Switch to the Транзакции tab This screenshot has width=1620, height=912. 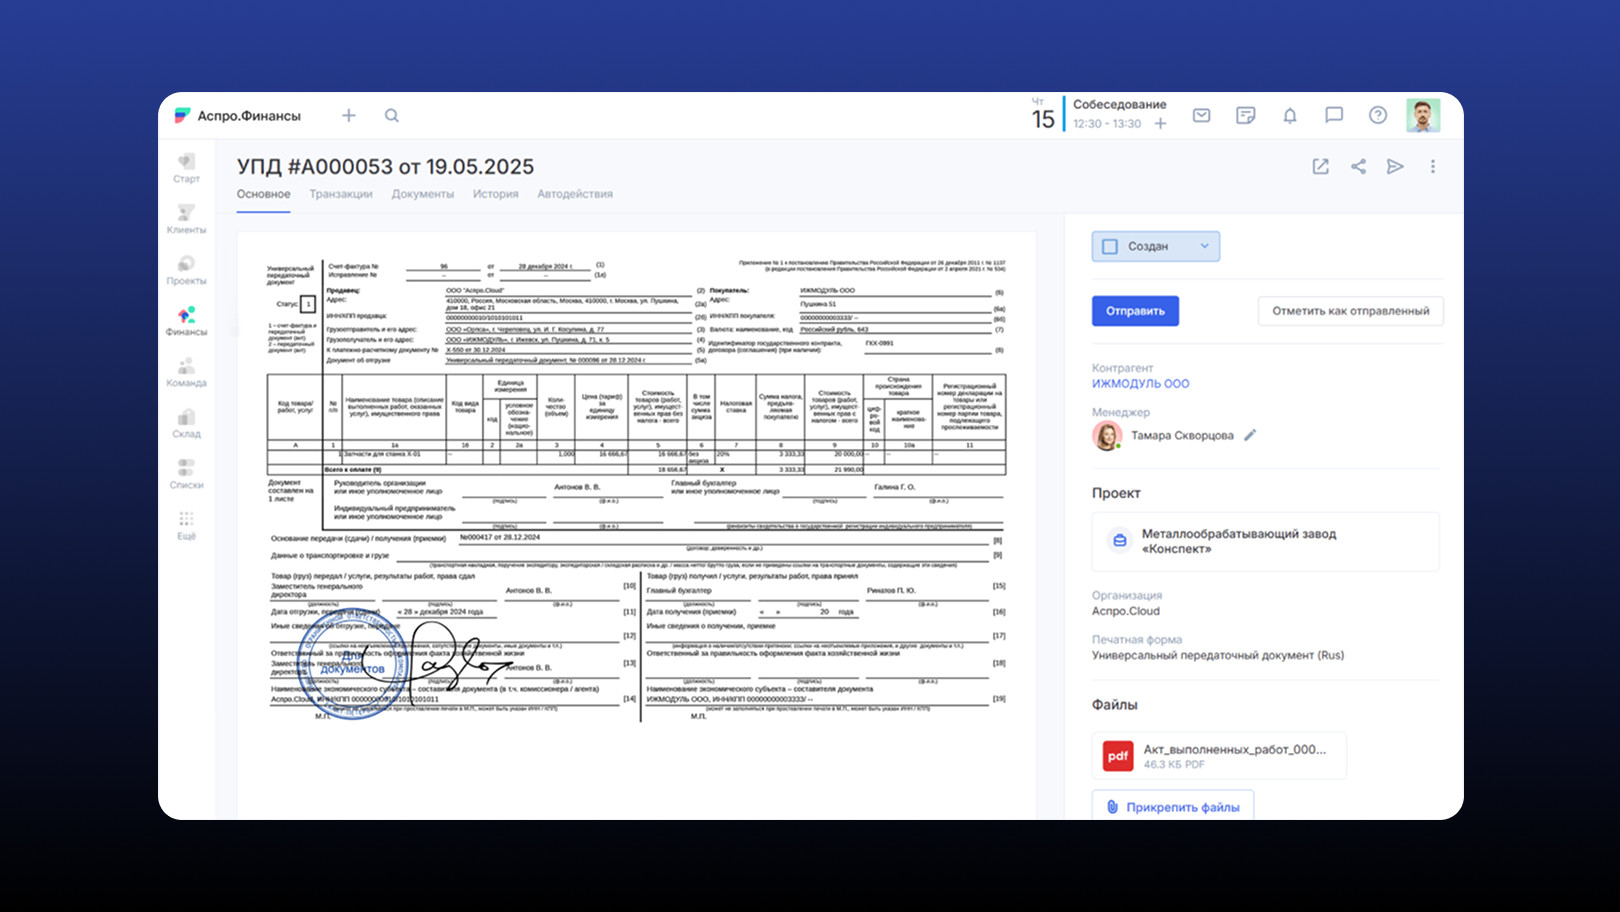pyautogui.click(x=340, y=194)
